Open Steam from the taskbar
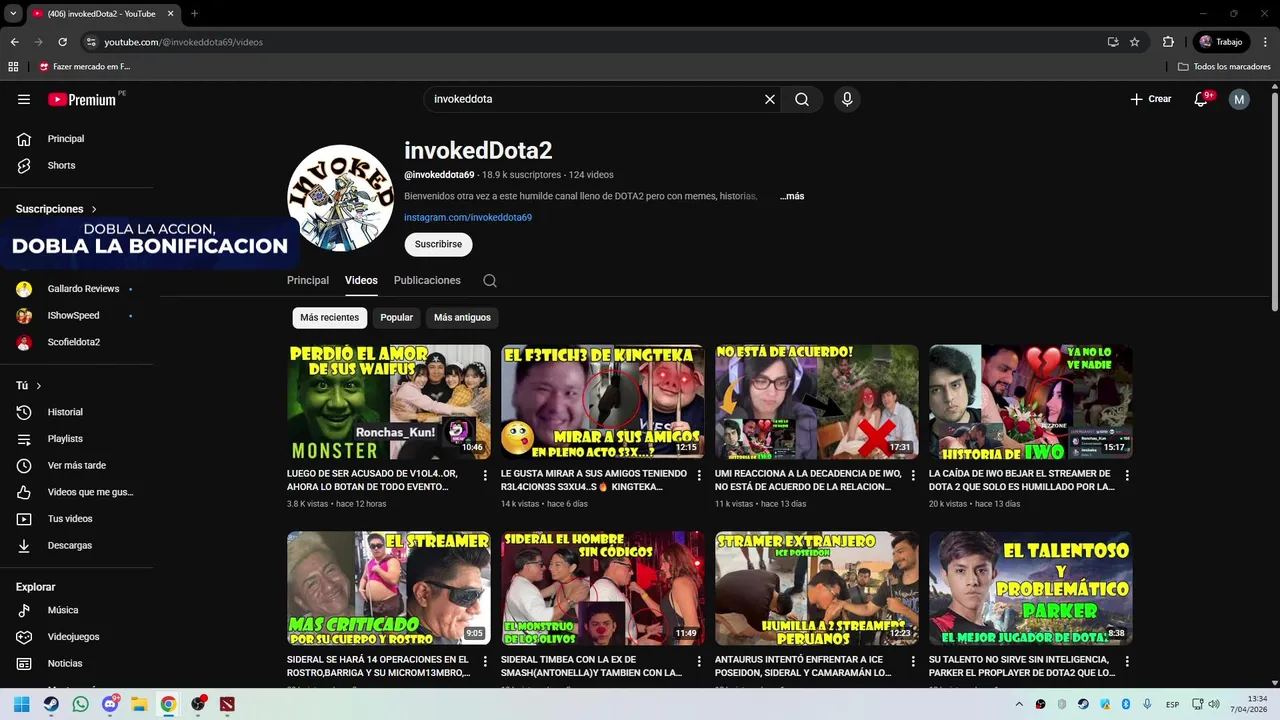The height and width of the screenshot is (720, 1280). click(x=51, y=704)
